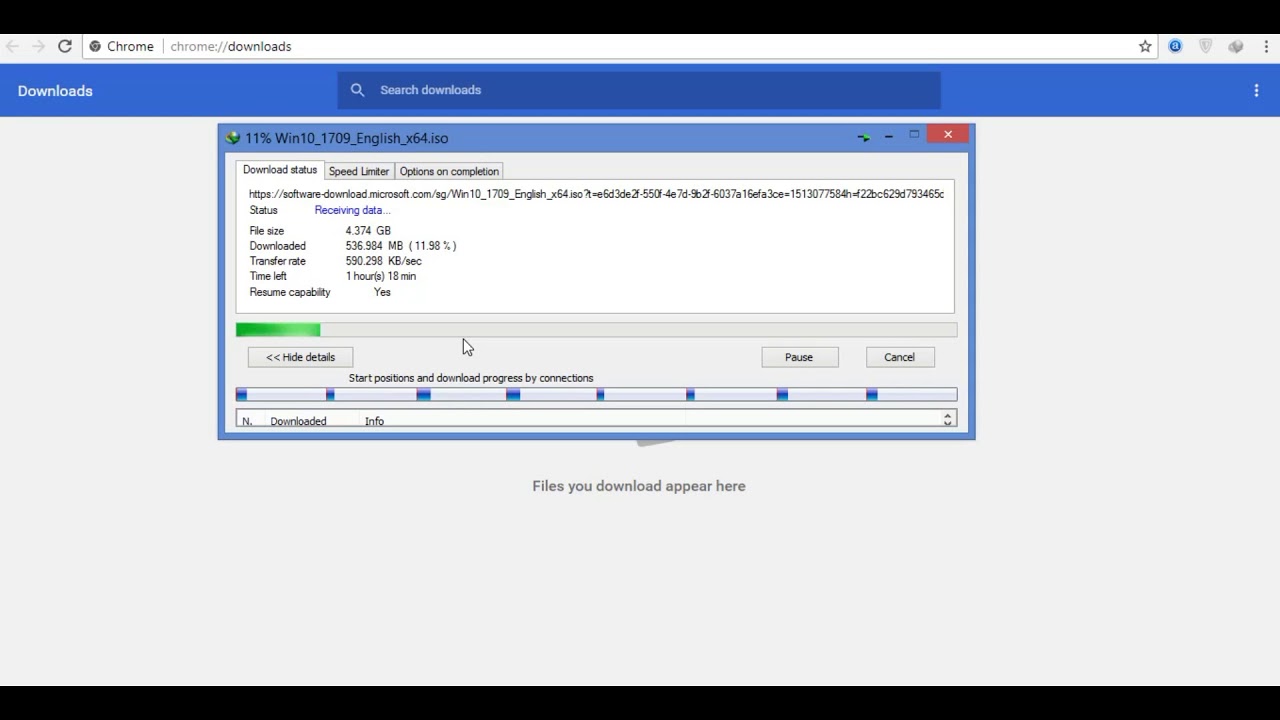Viewport: 1280px width, 720px height.
Task: Go back with Chrome's back arrow
Action: pos(12,46)
